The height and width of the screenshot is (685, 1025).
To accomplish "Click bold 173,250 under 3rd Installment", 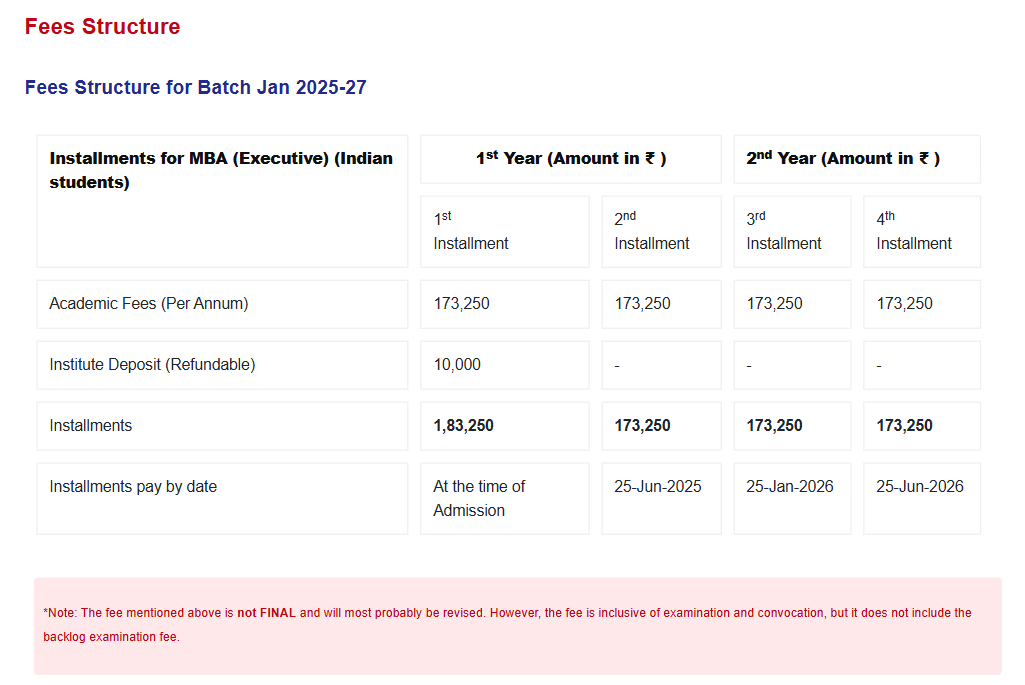I will click(775, 426).
